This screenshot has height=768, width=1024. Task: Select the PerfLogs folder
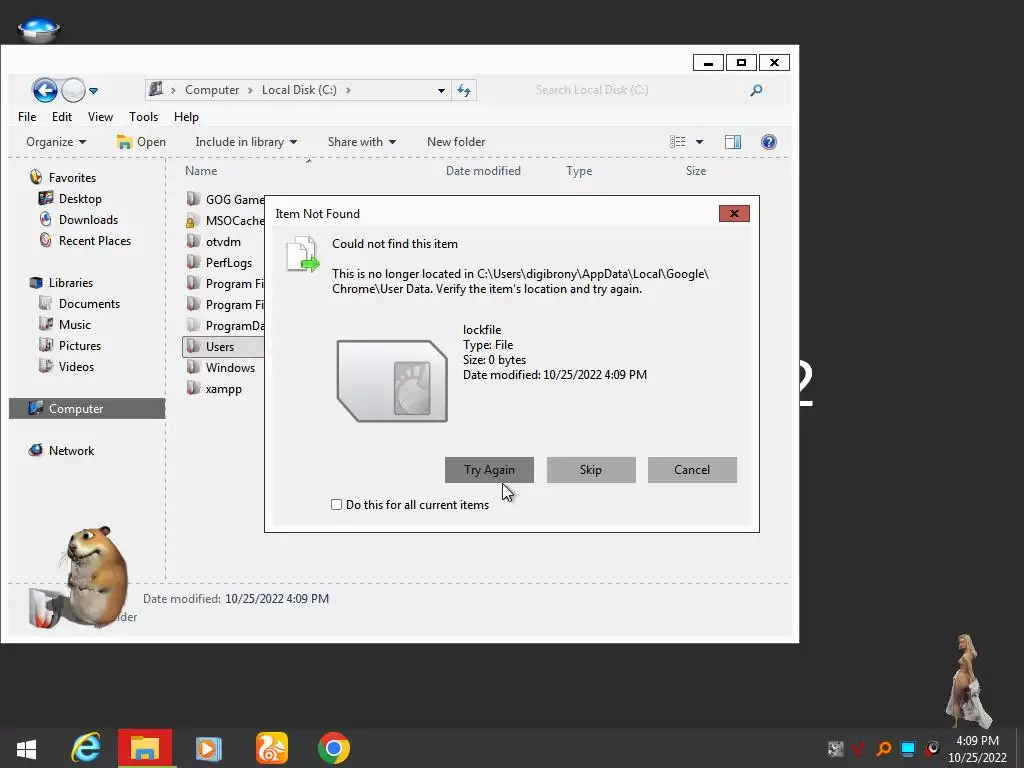tap(219, 263)
